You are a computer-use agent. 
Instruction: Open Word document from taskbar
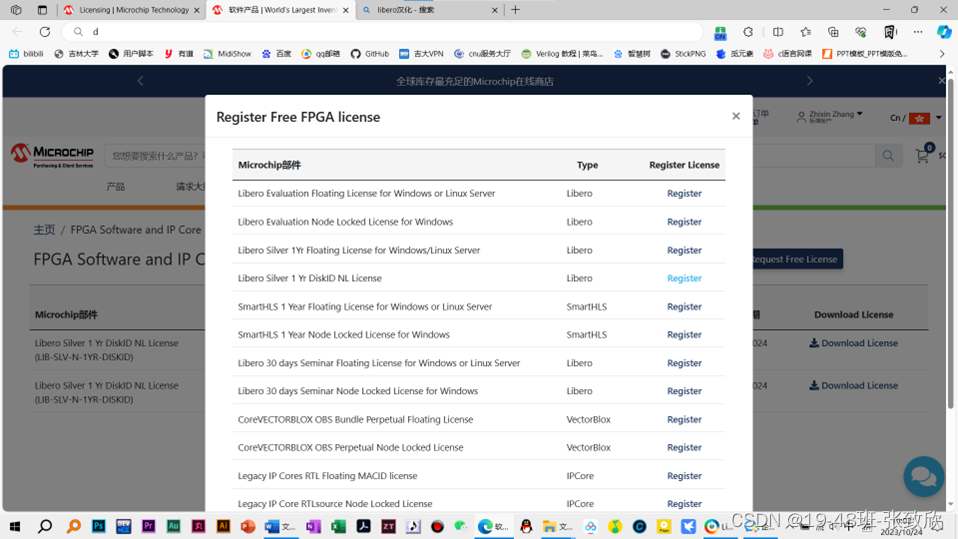pyautogui.click(x=280, y=526)
